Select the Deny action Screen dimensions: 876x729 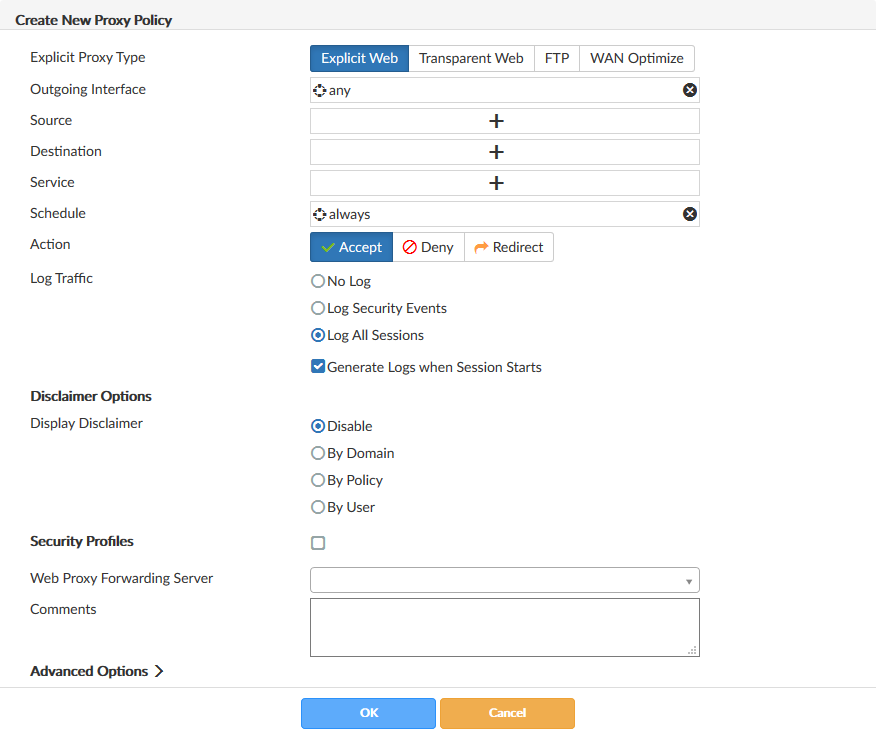coord(428,247)
